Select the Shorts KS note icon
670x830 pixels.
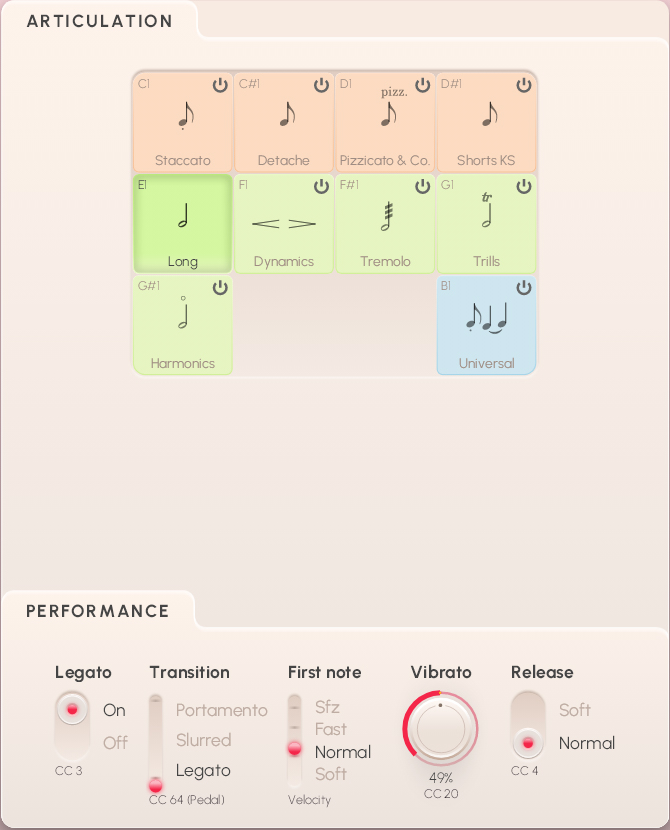489,114
